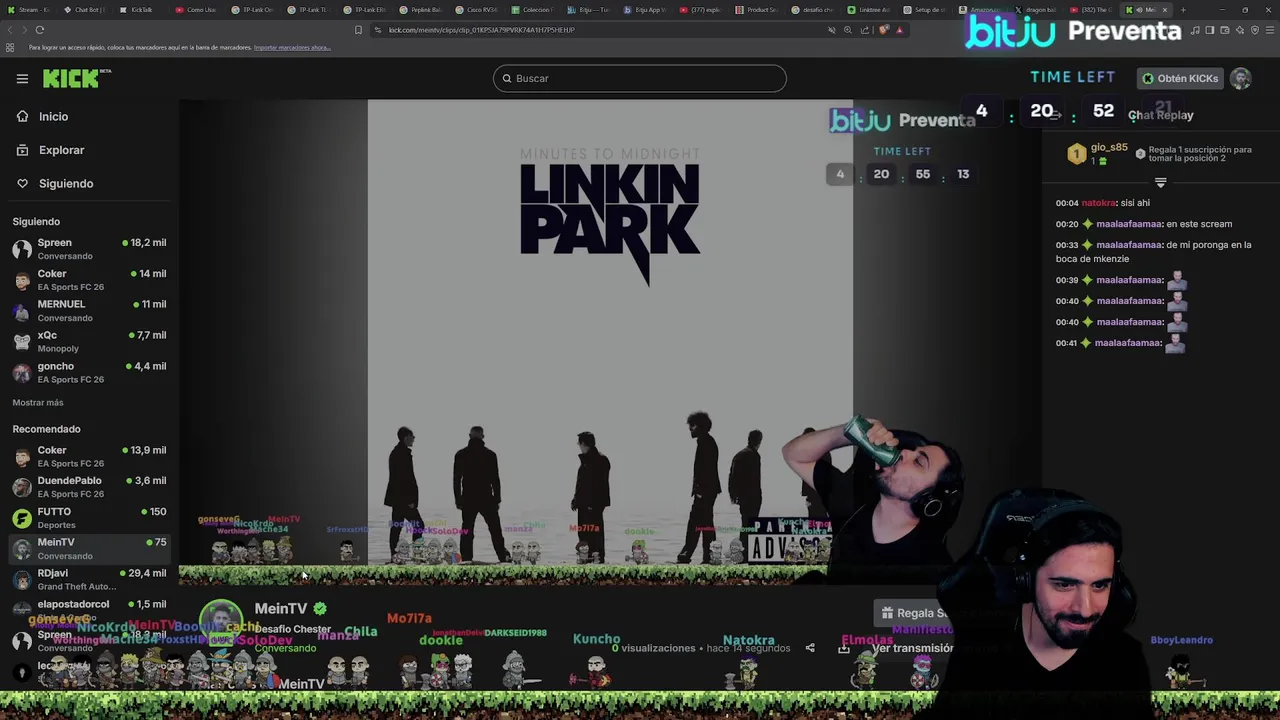Click the Recomendado section header
The width and height of the screenshot is (1280, 720).
pos(46,429)
